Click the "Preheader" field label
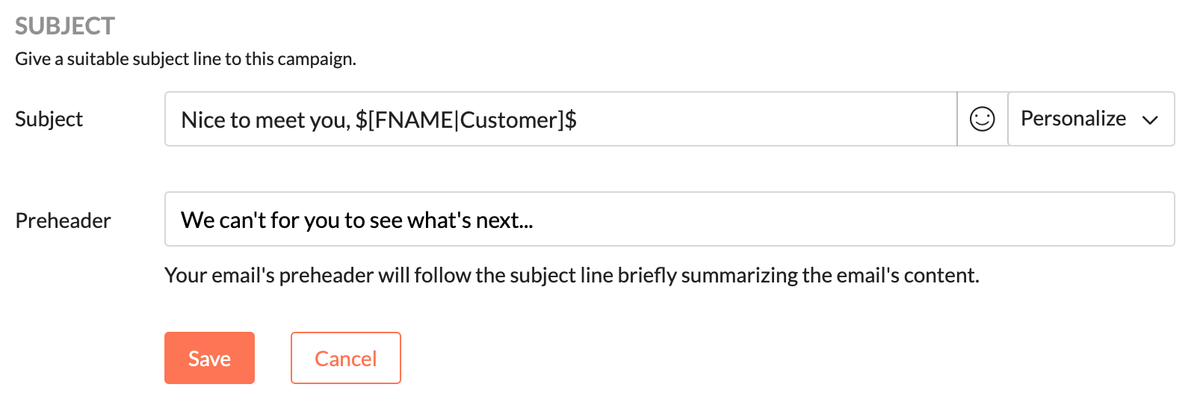1200x411 pixels. click(x=63, y=220)
